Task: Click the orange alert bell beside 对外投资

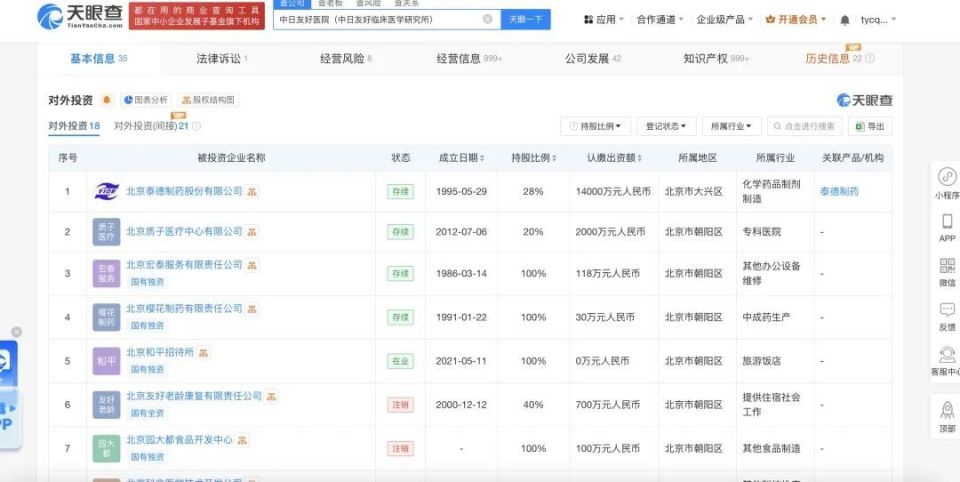Action: coord(107,100)
